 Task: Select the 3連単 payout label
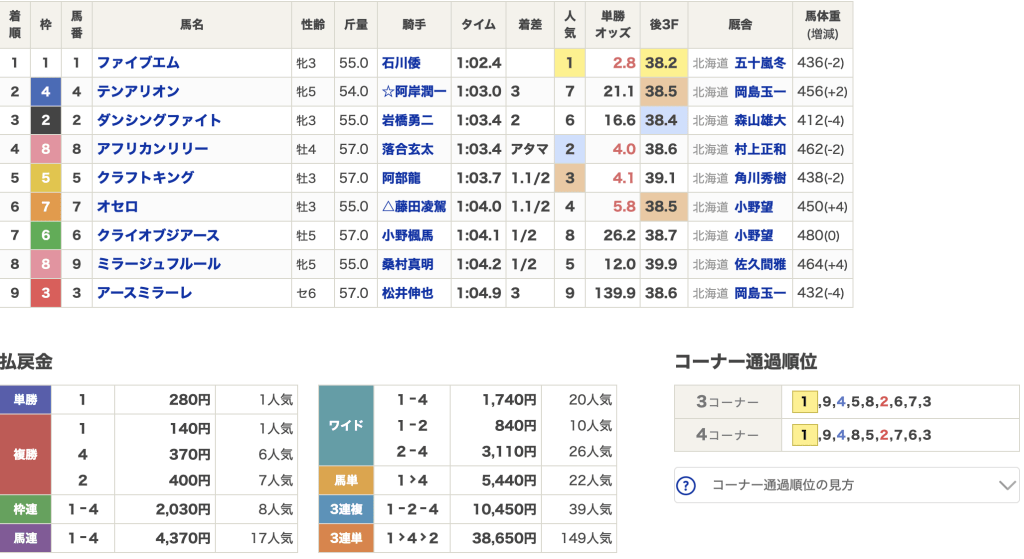point(346,538)
